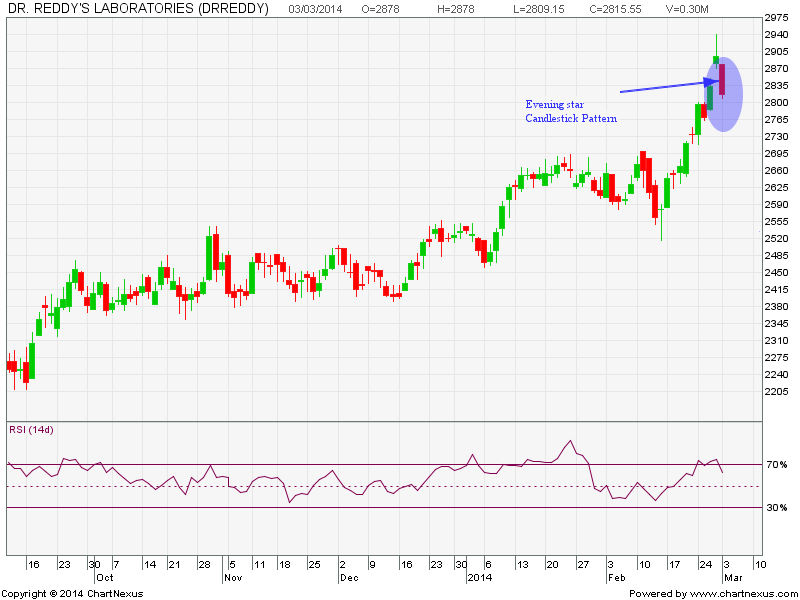The width and height of the screenshot is (800, 600).
Task: Click the 7 date tick above Oct
Action: [116, 565]
